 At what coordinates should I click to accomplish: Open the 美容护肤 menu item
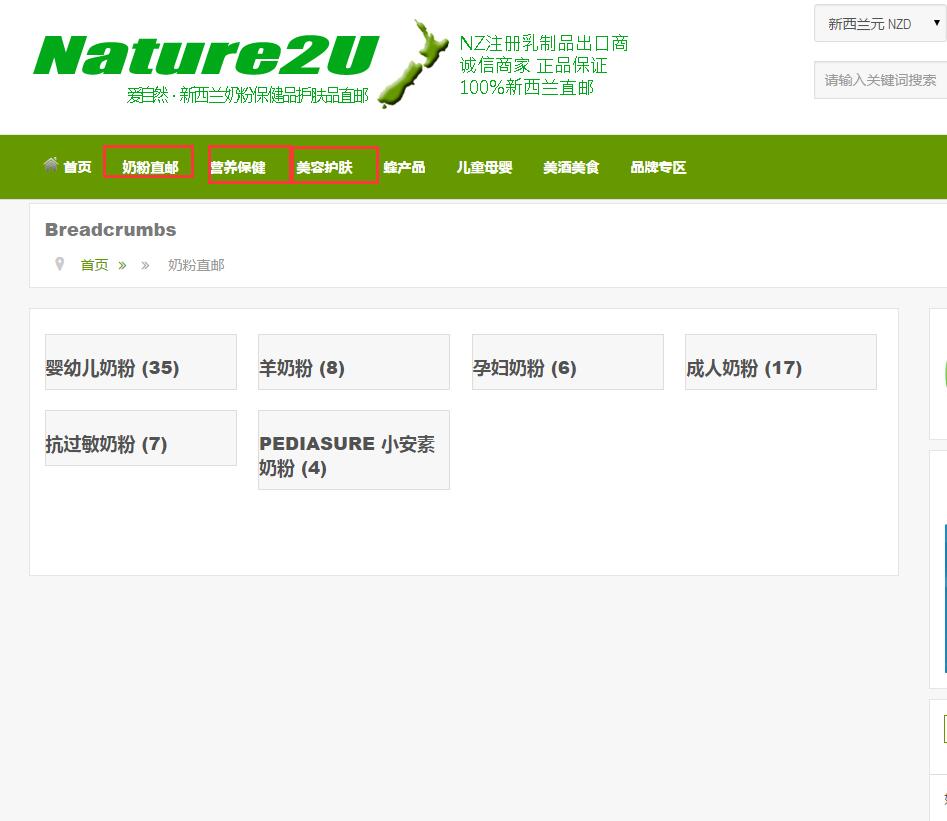324,167
